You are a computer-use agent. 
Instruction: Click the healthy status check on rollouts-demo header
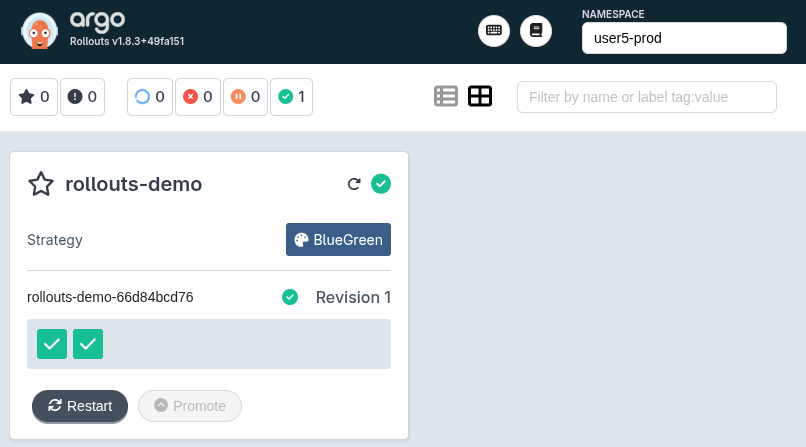pyautogui.click(x=380, y=184)
